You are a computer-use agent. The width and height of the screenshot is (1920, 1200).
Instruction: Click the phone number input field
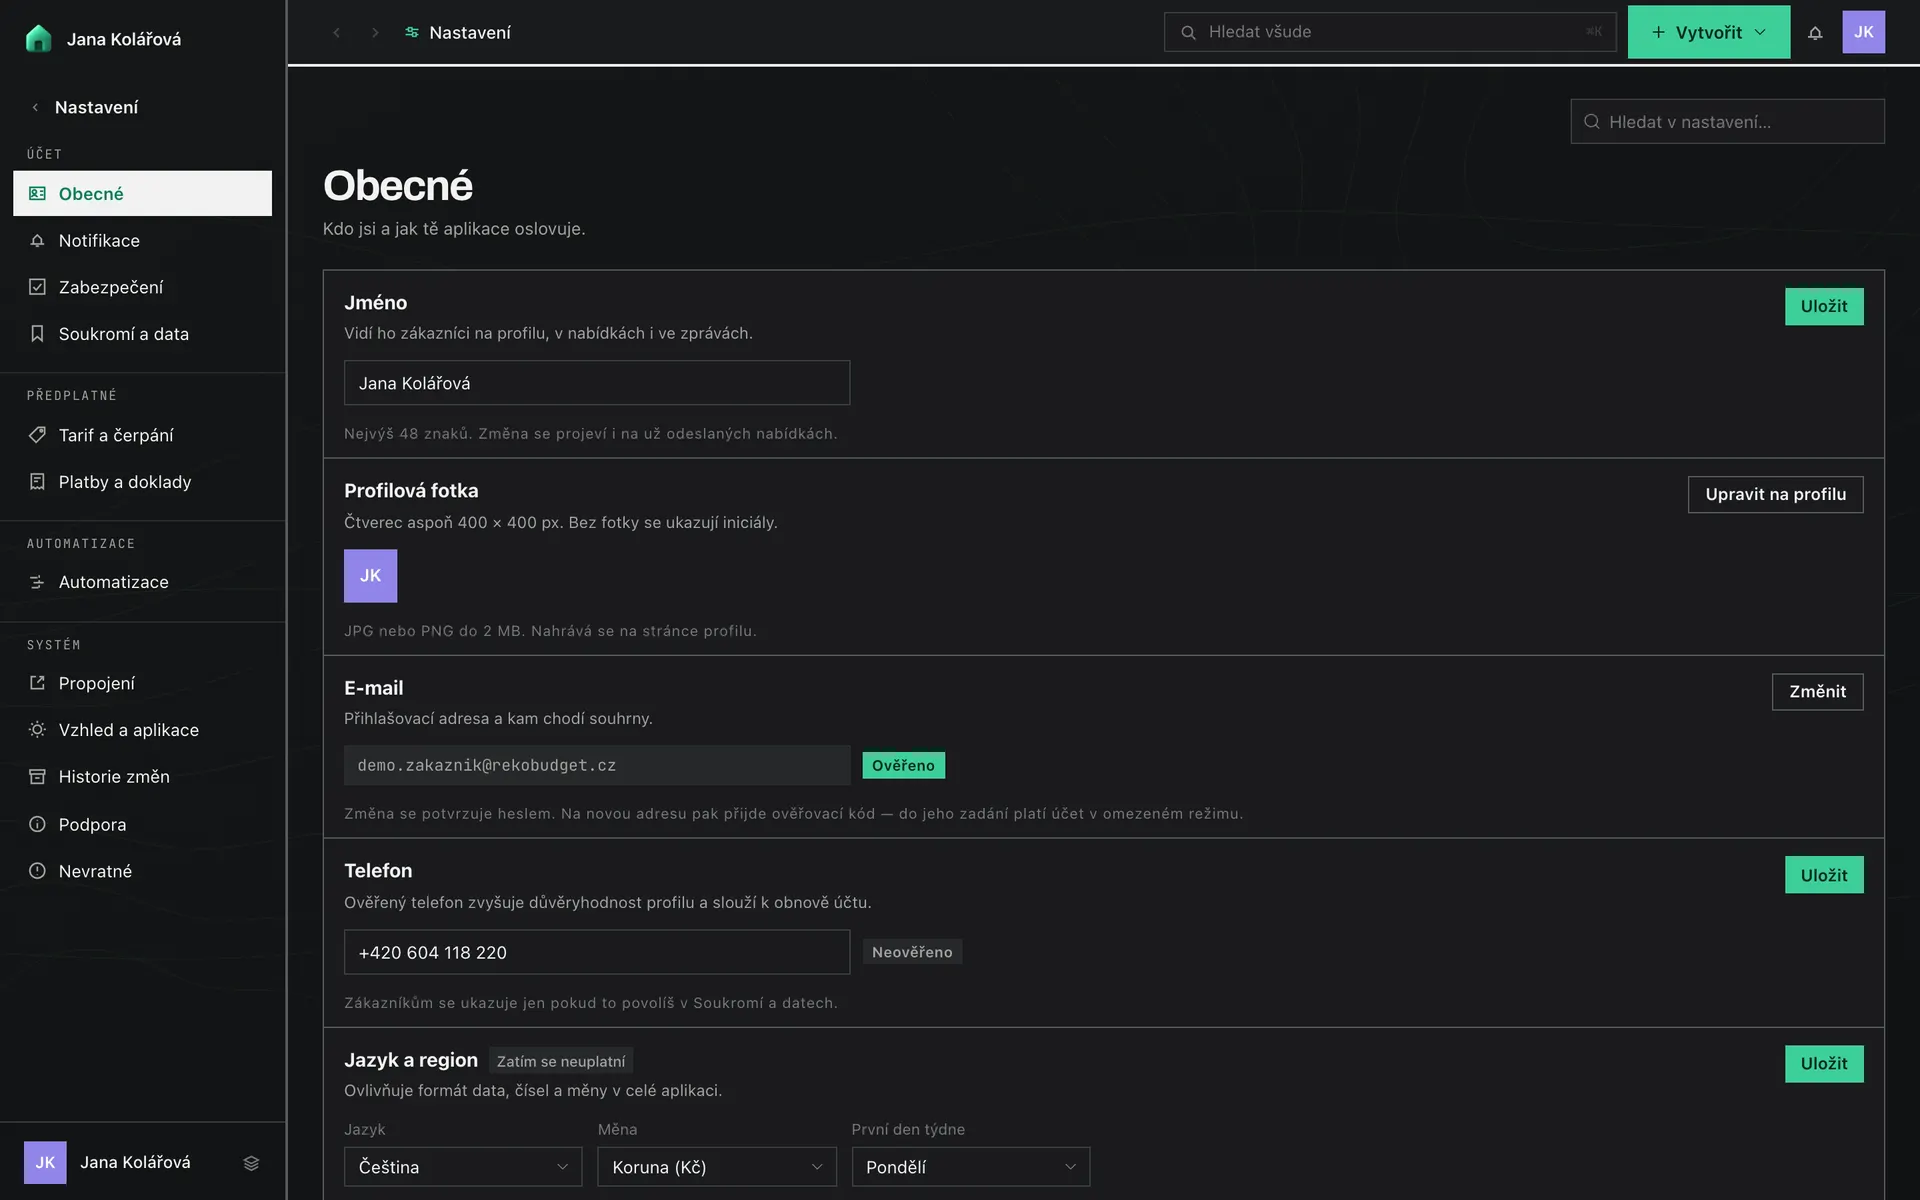597,952
